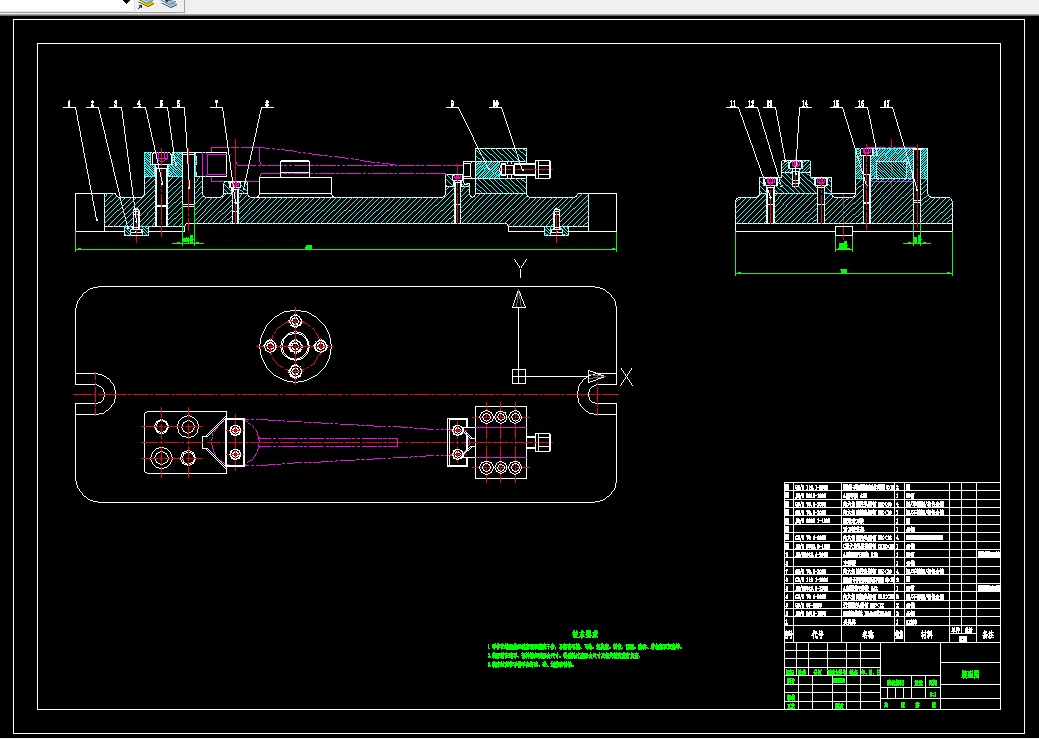
Task: Click part callout number 1 in section view
Action: [69, 103]
